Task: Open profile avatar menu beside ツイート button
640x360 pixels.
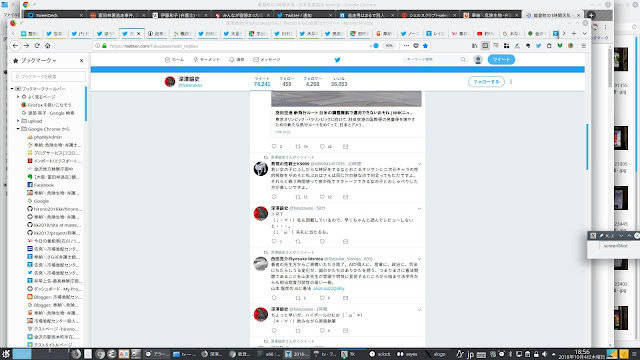Action: (x=478, y=60)
